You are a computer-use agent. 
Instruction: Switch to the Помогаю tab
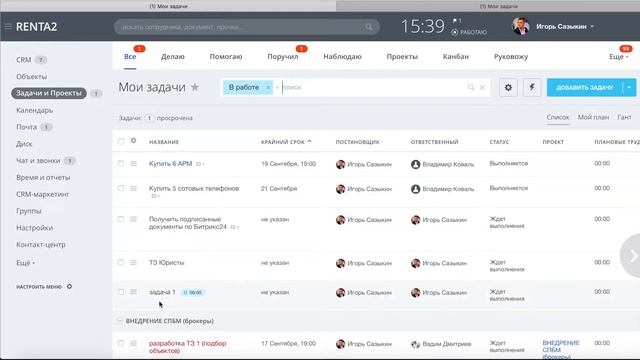pos(226,57)
